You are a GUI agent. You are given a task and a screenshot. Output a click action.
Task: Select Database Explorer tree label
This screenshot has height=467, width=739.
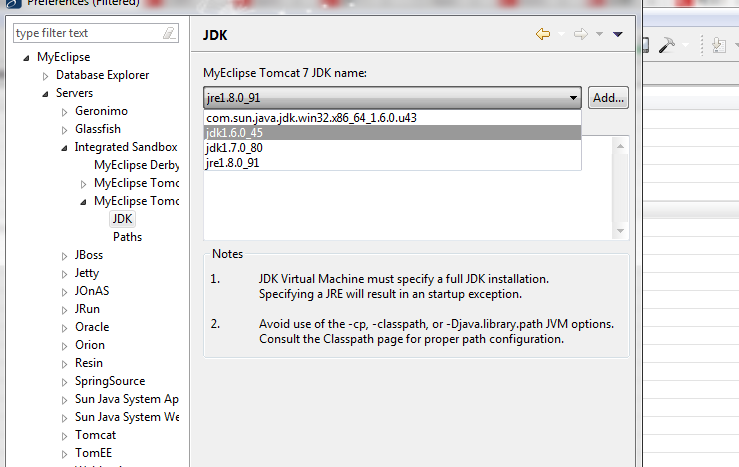point(102,75)
